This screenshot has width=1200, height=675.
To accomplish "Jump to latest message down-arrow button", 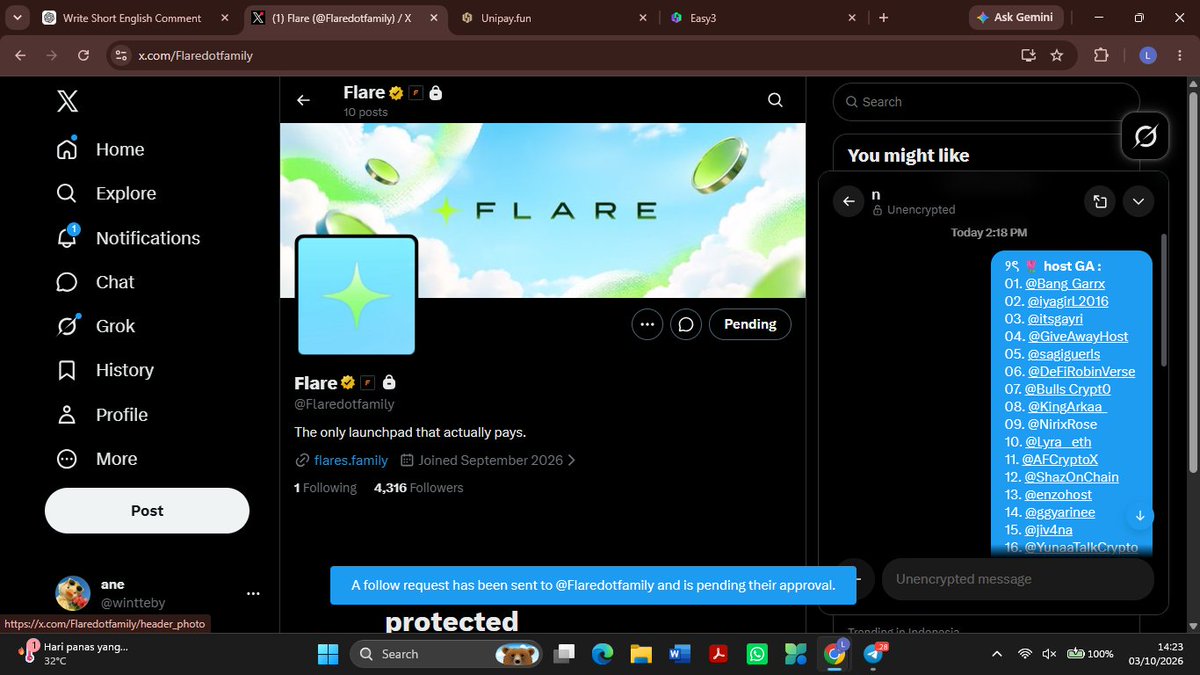I will tap(1139, 516).
